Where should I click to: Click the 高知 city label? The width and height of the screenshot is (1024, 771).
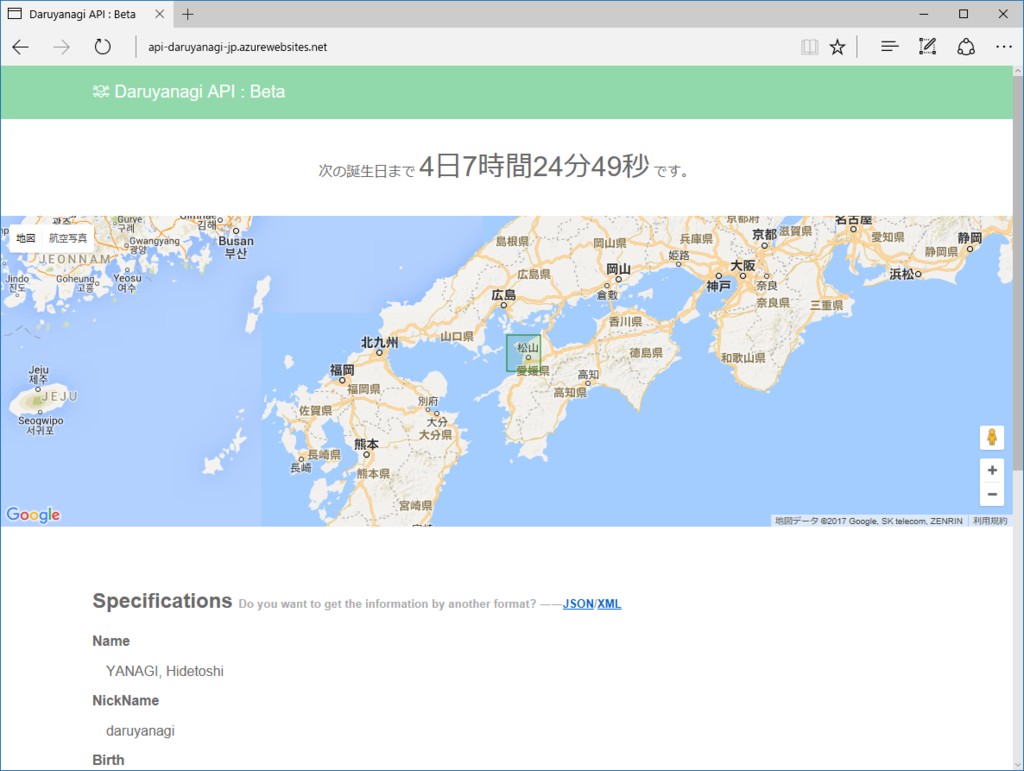588,375
